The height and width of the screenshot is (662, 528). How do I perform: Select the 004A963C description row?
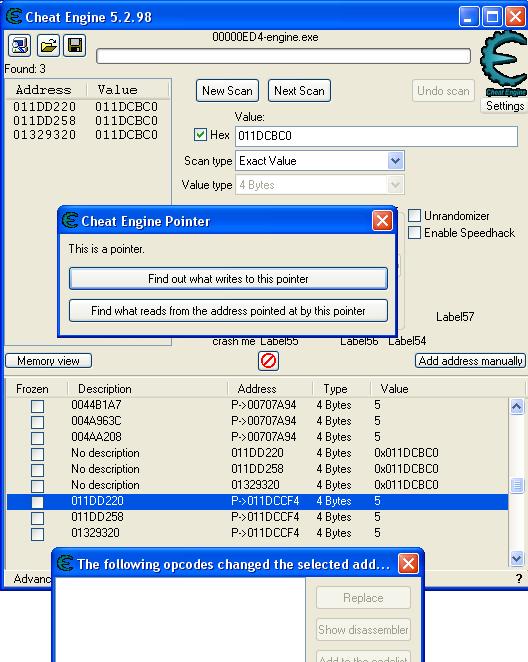[x=96, y=421]
